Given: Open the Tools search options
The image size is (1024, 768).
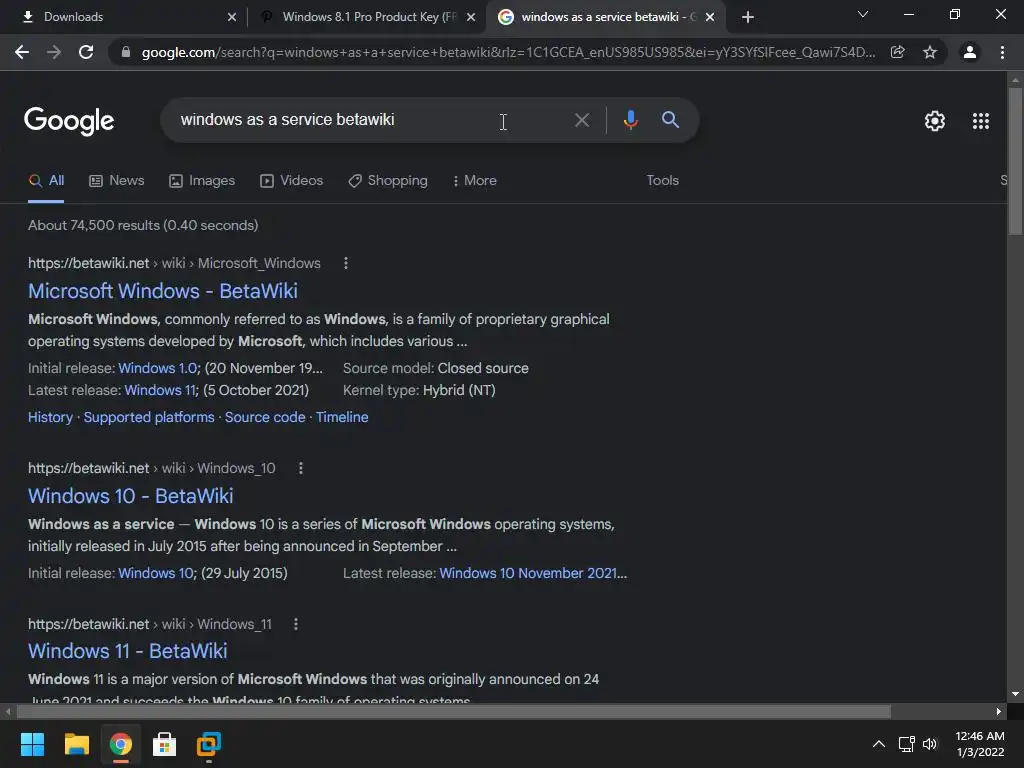Looking at the screenshot, I should click(662, 180).
